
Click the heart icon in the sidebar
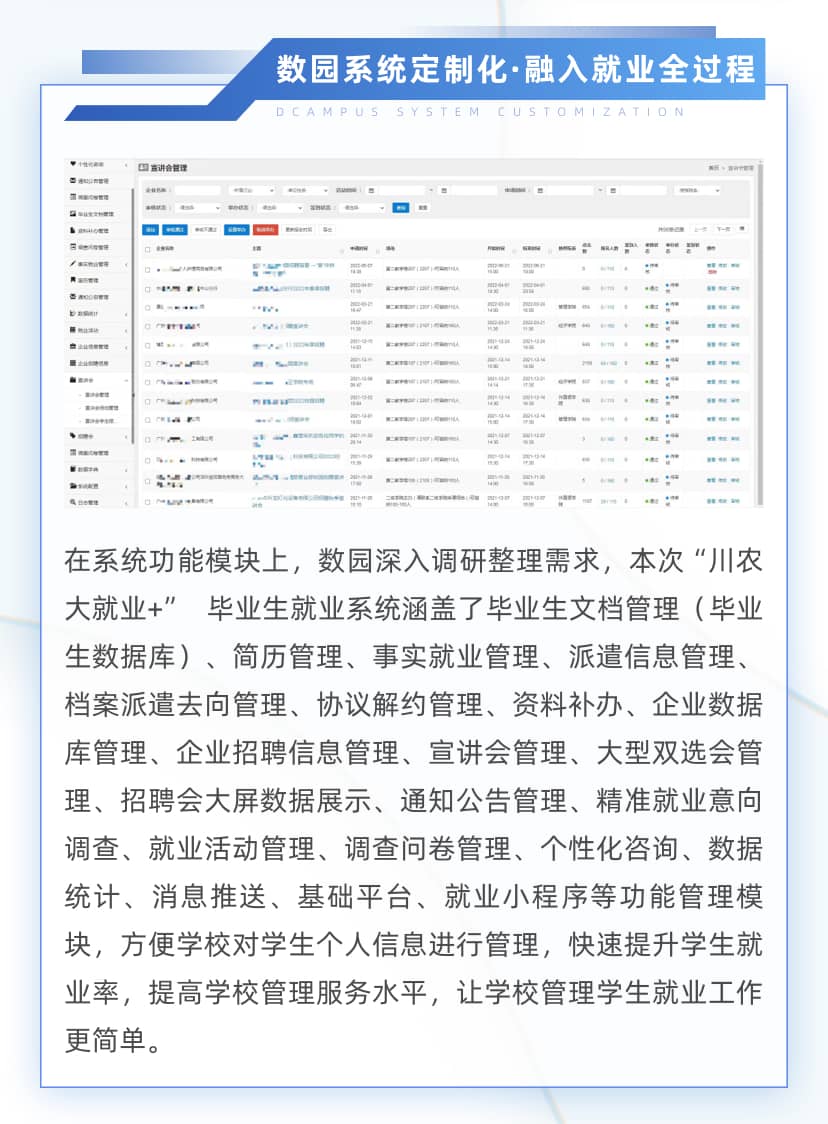click(73, 164)
